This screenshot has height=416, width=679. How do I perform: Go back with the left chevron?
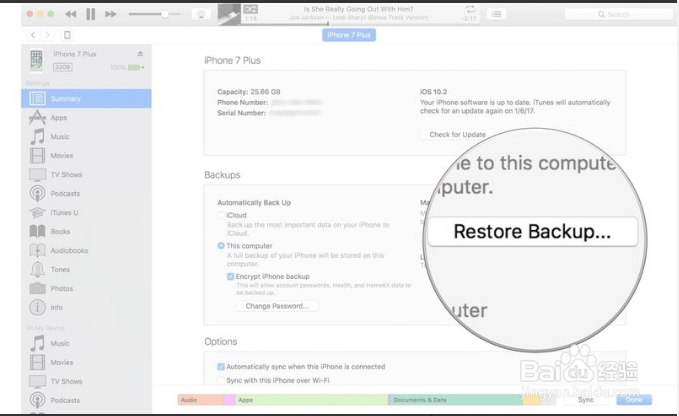click(33, 35)
